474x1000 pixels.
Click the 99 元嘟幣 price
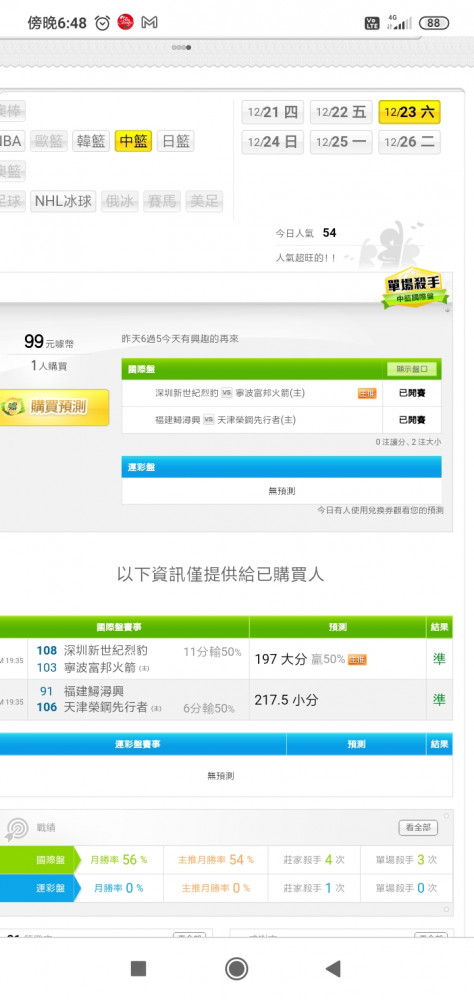[48, 341]
